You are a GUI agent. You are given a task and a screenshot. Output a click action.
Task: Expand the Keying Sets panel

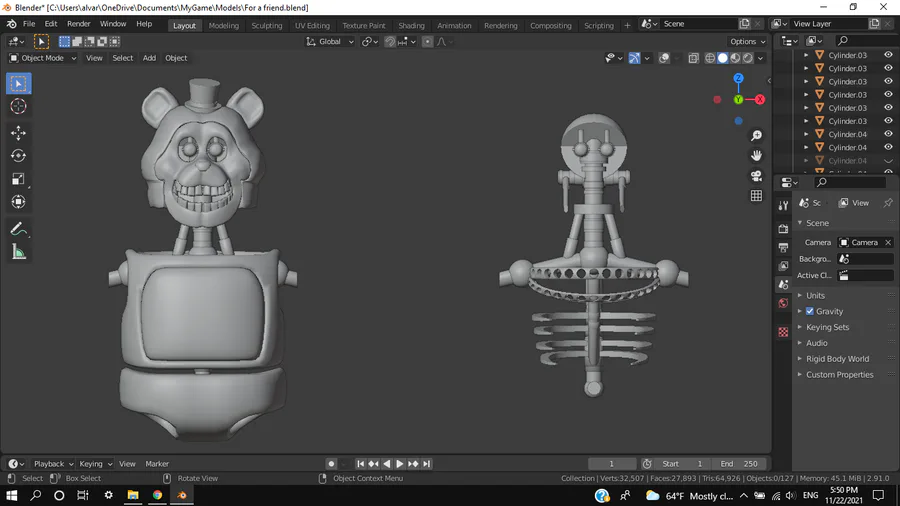coord(827,327)
